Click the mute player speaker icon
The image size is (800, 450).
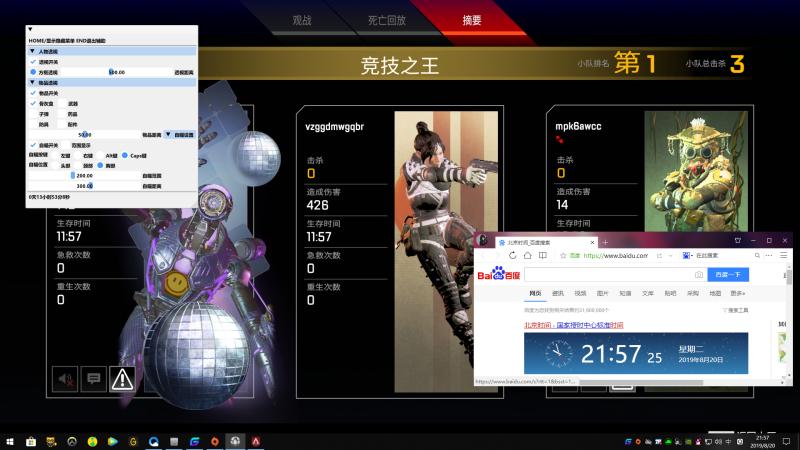(65, 379)
